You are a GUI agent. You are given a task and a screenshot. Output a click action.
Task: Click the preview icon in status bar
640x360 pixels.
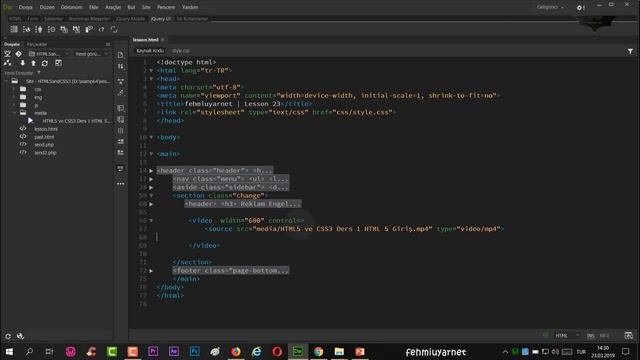tap(629, 336)
